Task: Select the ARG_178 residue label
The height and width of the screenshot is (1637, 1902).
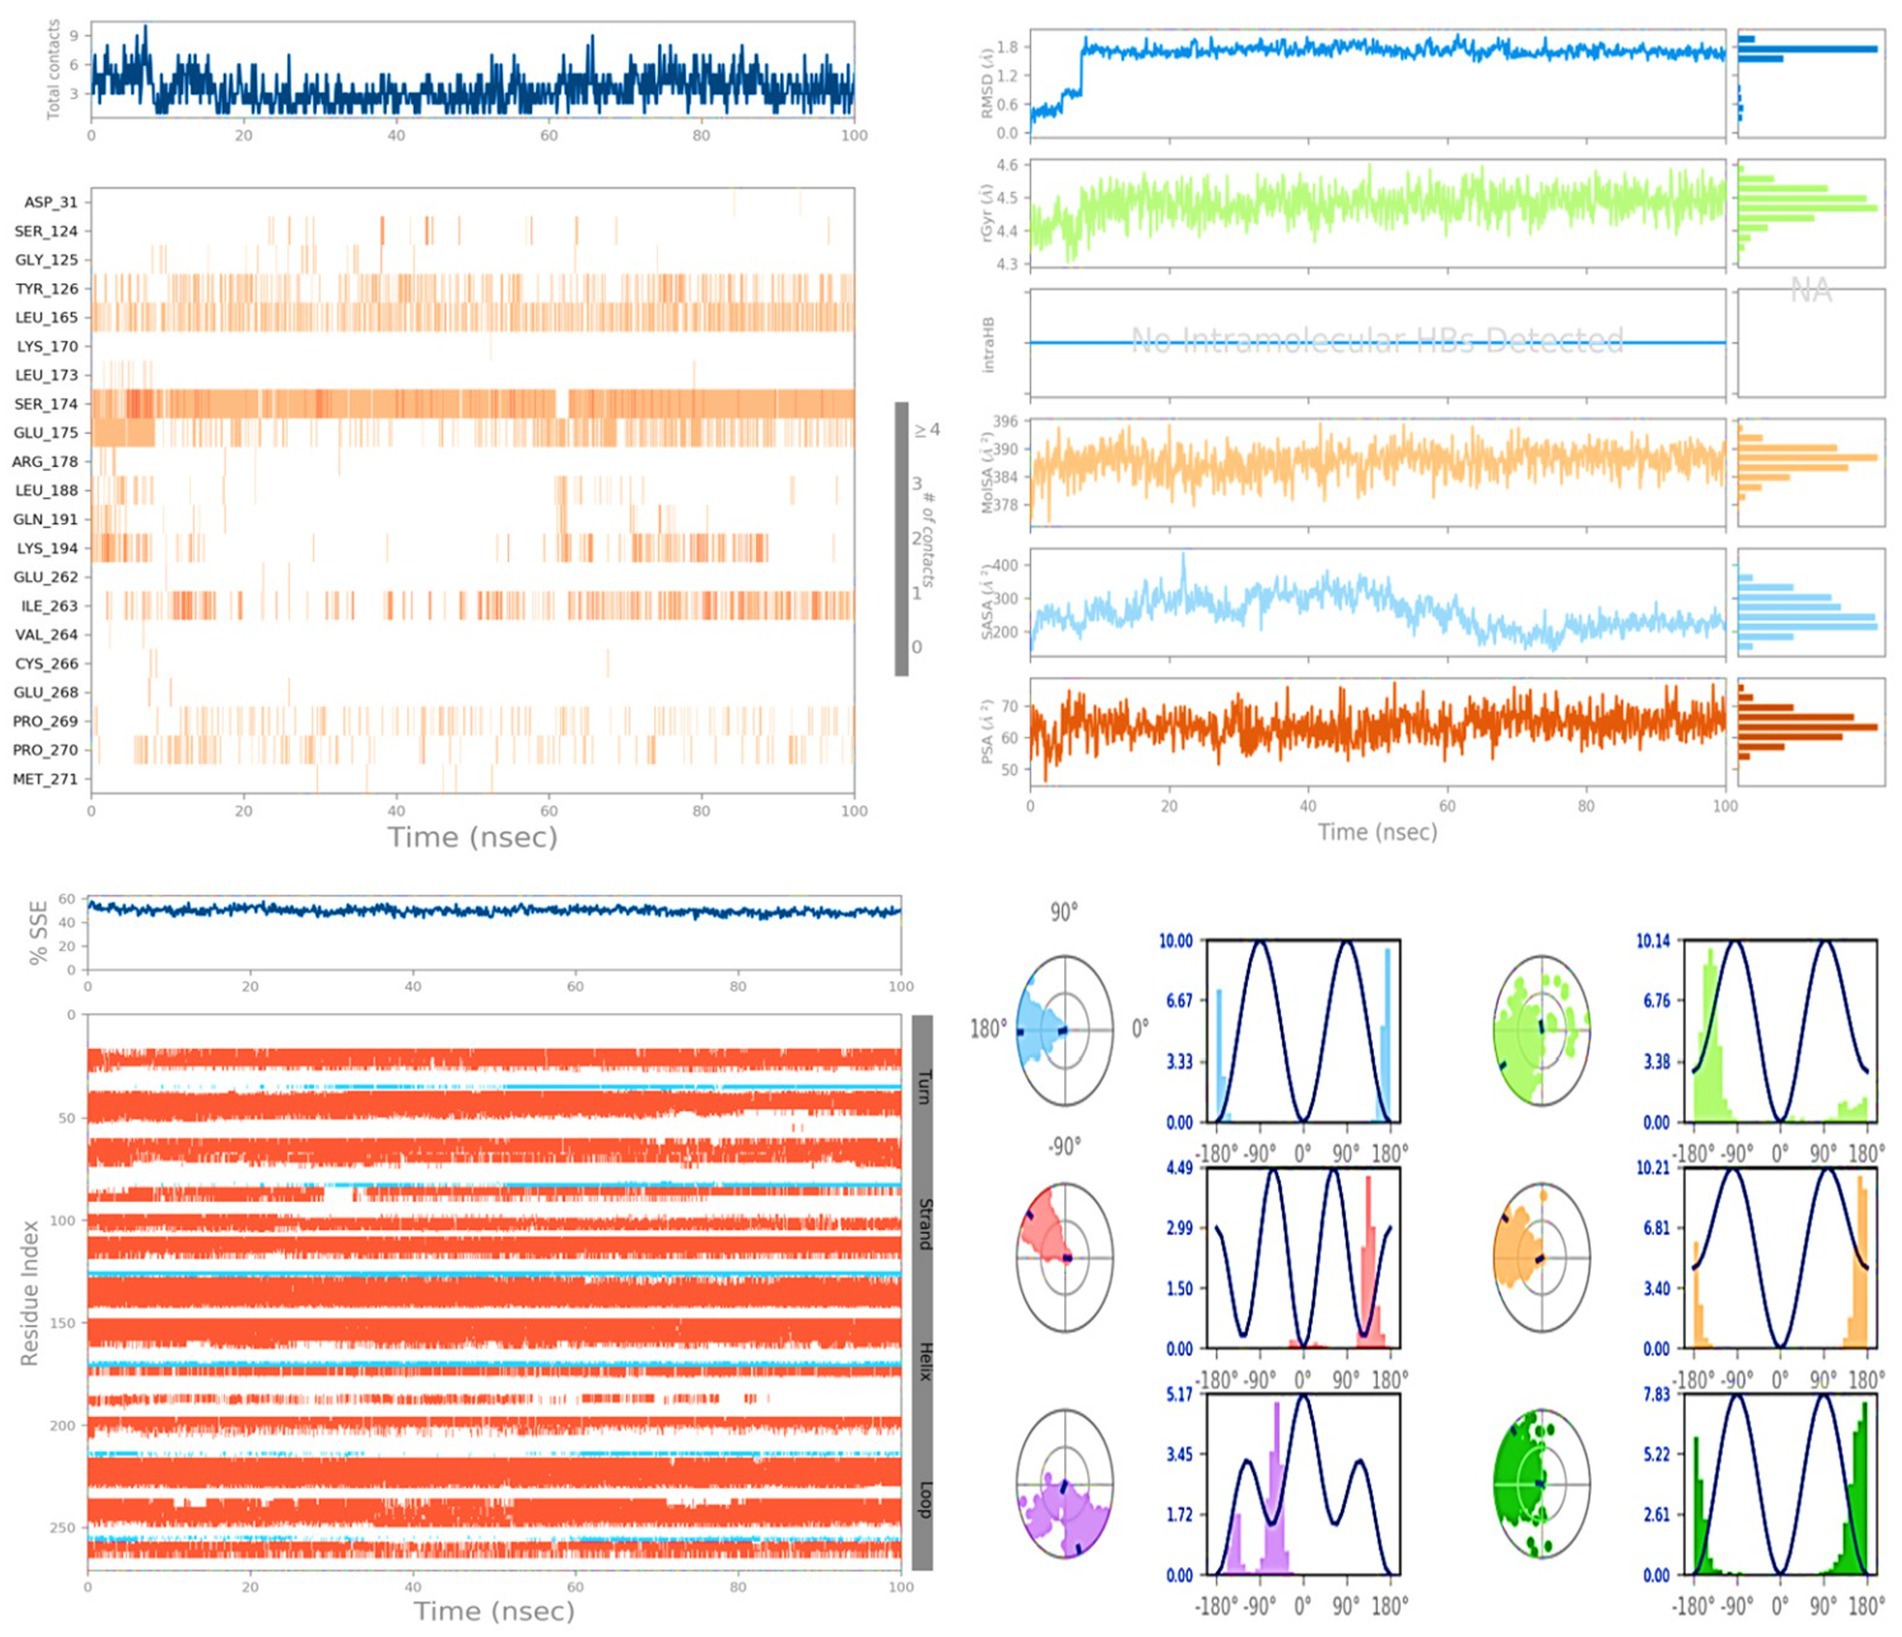Action: coord(45,462)
